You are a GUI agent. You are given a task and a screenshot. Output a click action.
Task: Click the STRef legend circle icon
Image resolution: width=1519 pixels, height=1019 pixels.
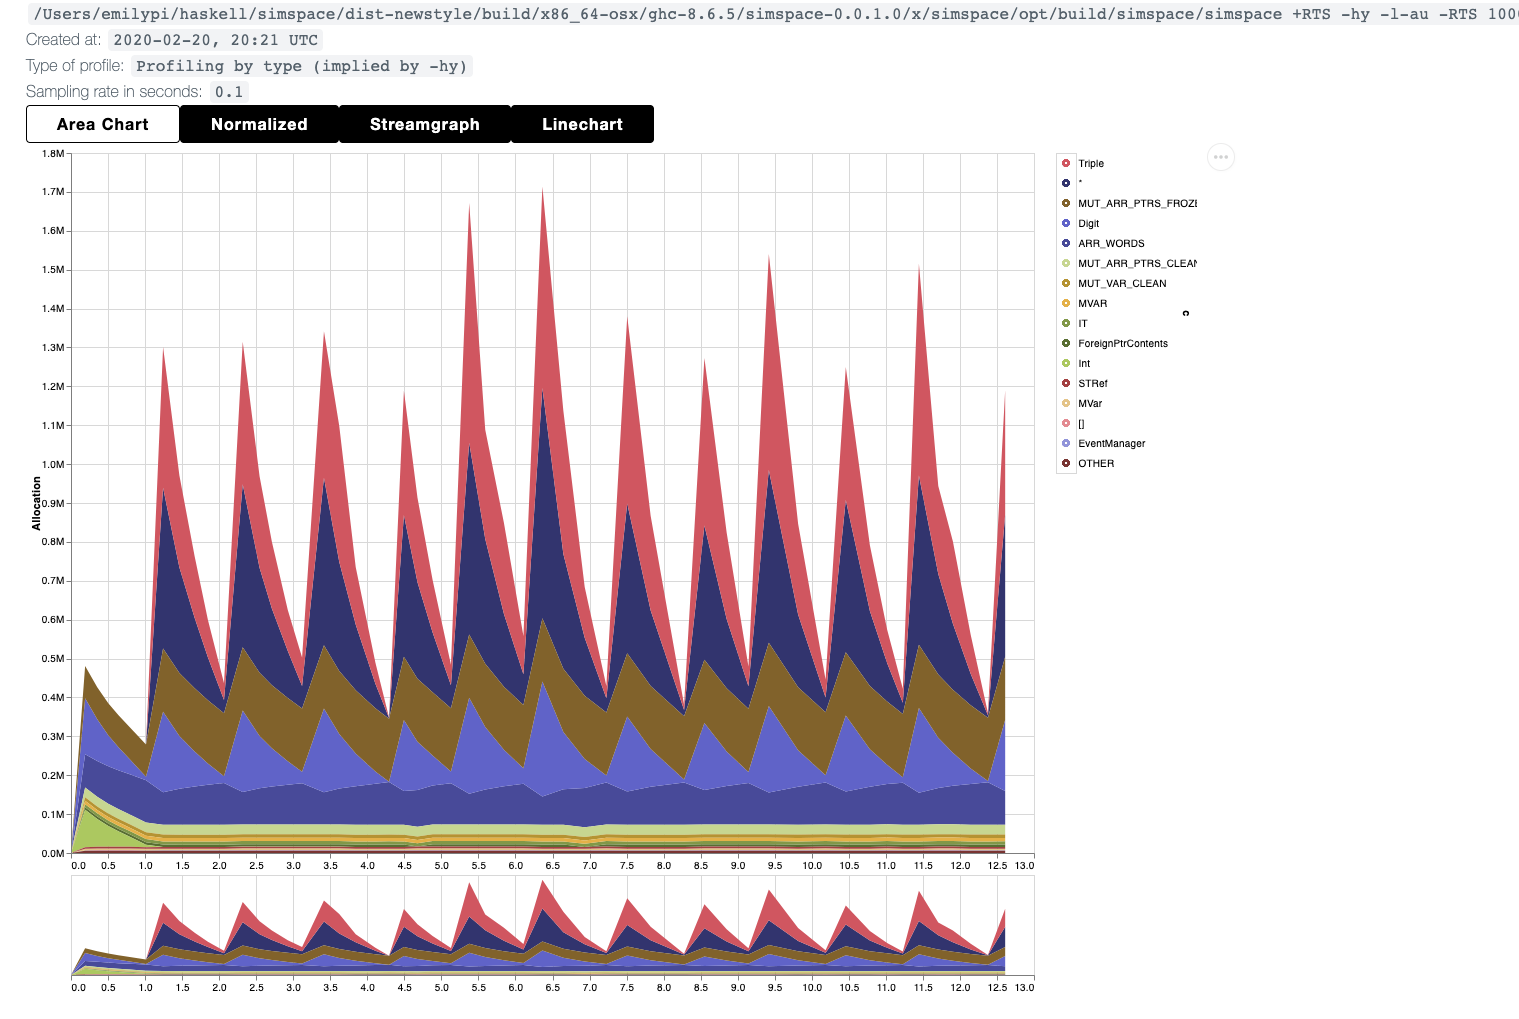click(x=1066, y=383)
